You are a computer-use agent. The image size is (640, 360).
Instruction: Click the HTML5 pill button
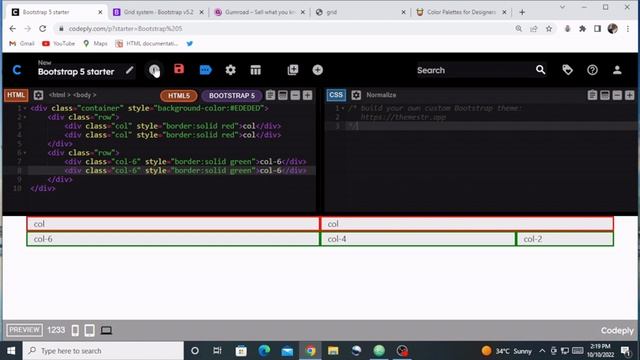click(x=179, y=96)
